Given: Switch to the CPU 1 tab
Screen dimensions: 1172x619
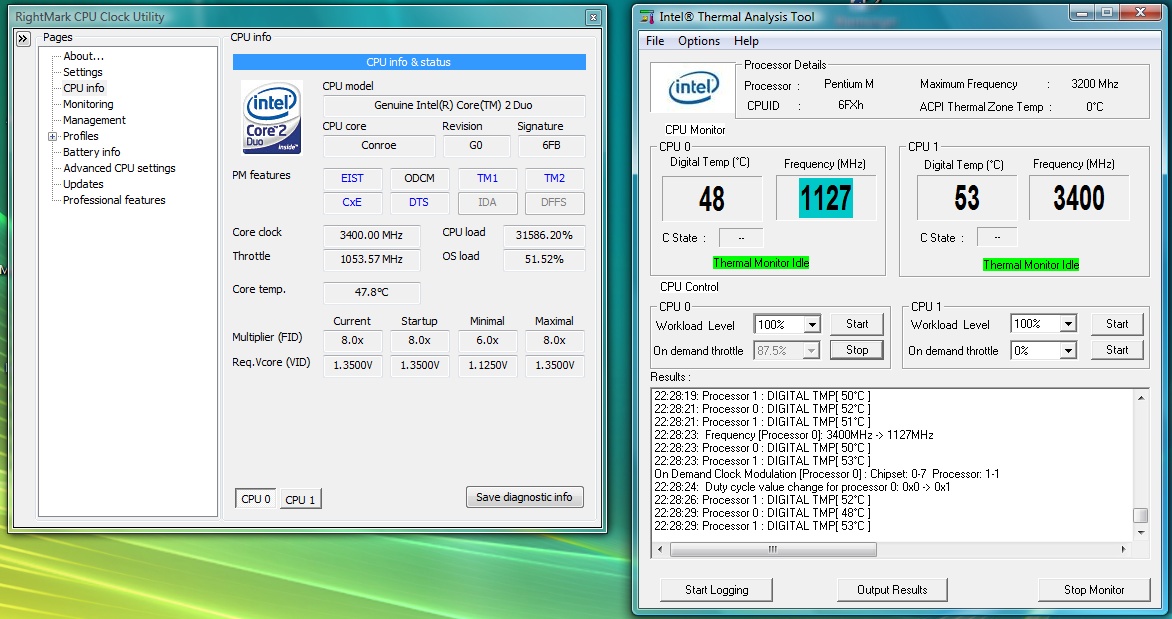Looking at the screenshot, I should tap(300, 499).
